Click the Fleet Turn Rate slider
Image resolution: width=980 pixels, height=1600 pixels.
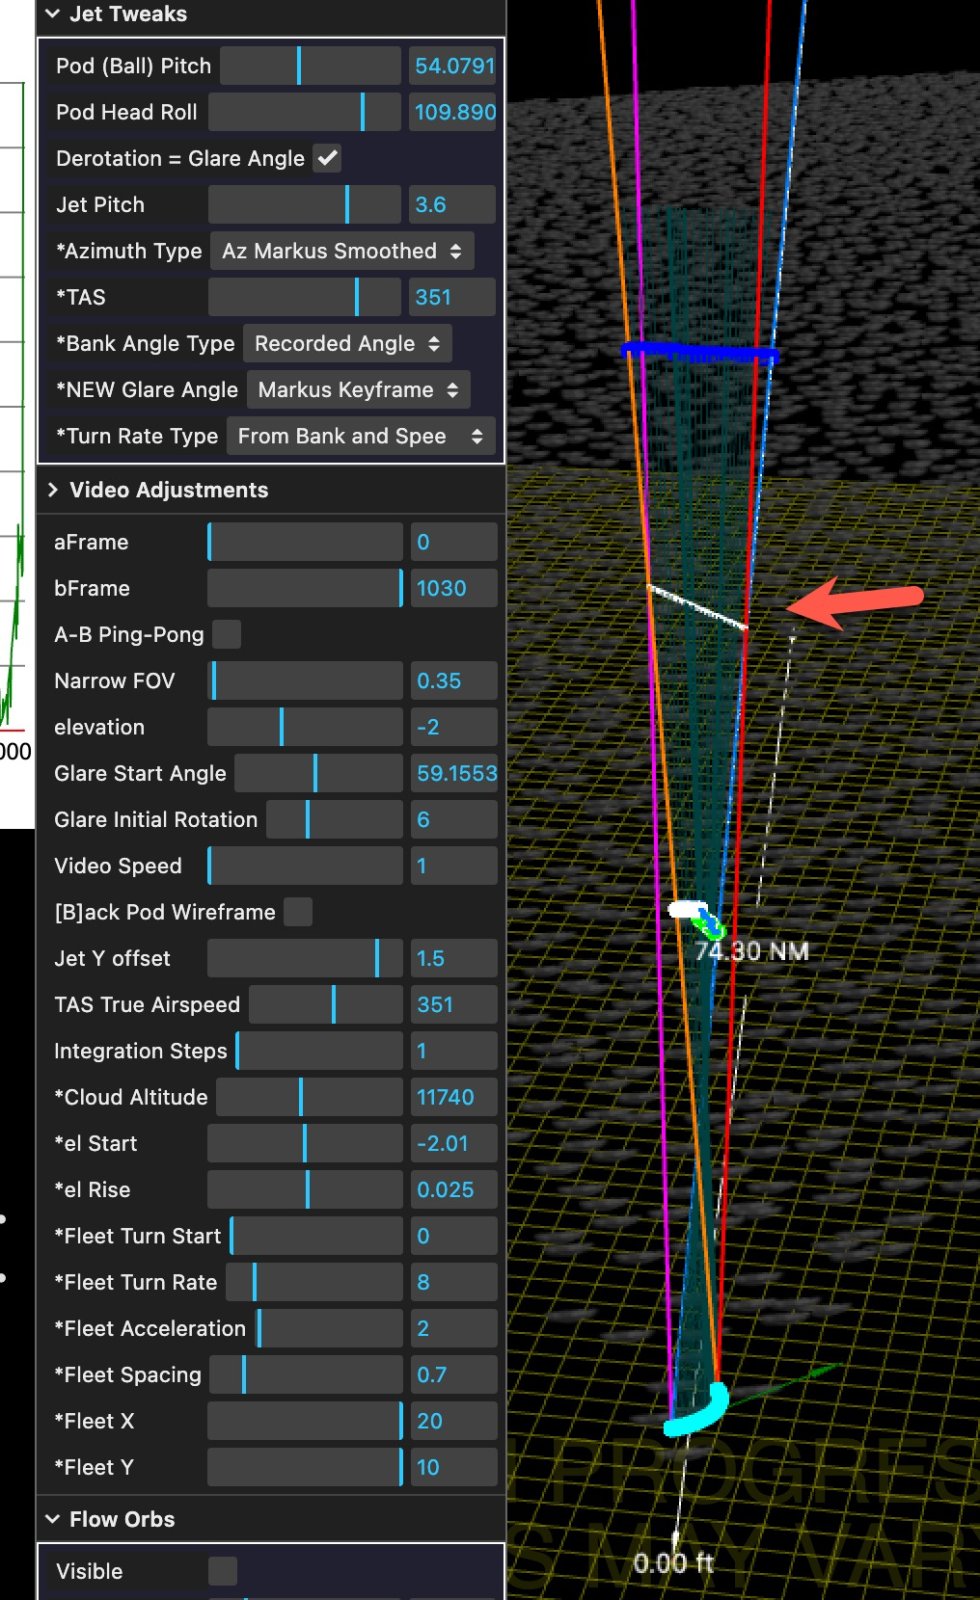pos(314,1282)
